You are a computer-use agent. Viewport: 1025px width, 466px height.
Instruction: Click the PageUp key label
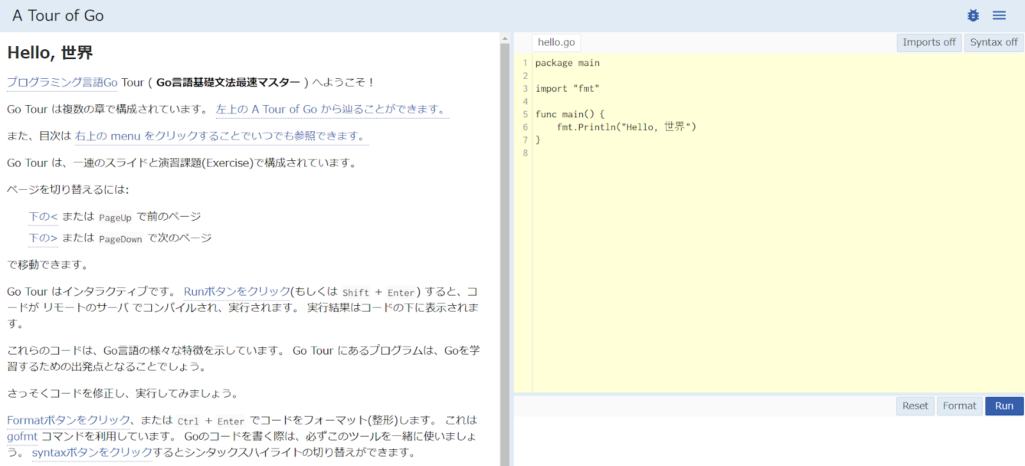(115, 217)
